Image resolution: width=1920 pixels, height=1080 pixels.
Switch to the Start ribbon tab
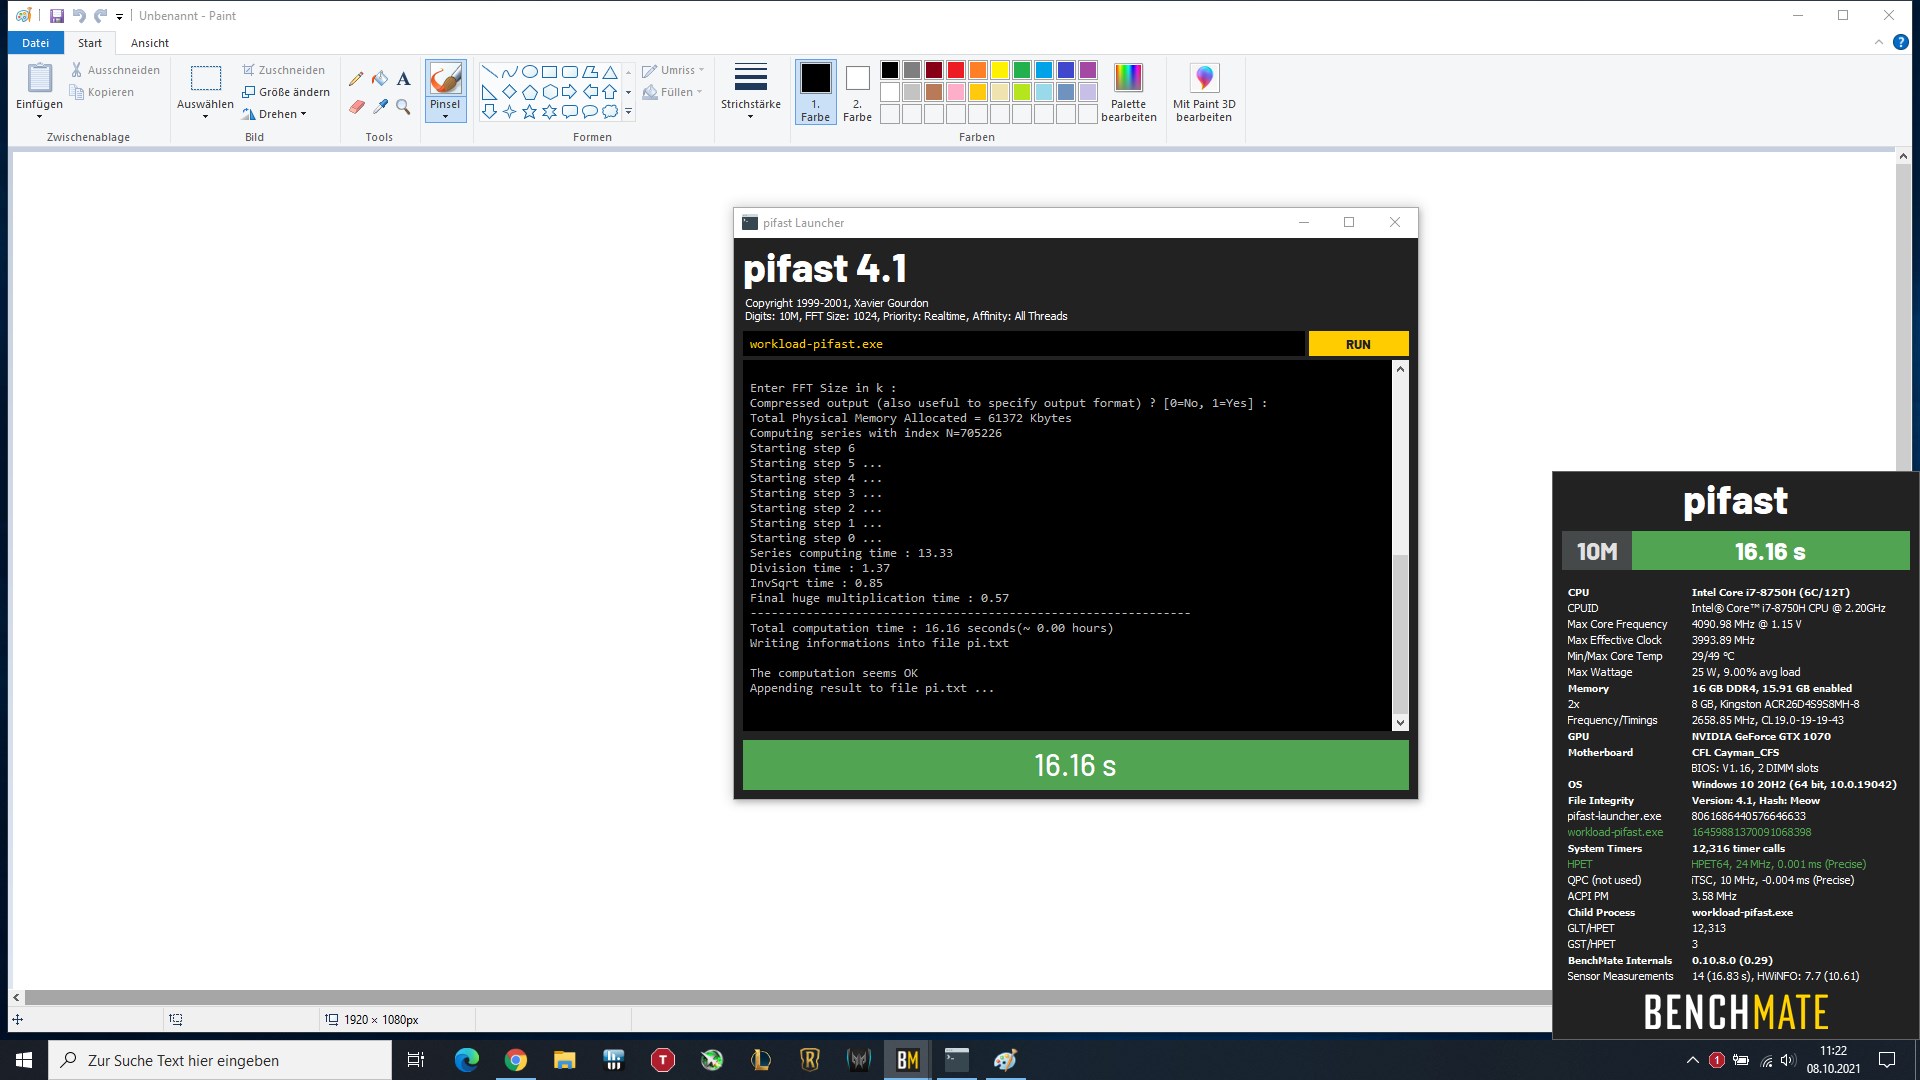(x=90, y=43)
